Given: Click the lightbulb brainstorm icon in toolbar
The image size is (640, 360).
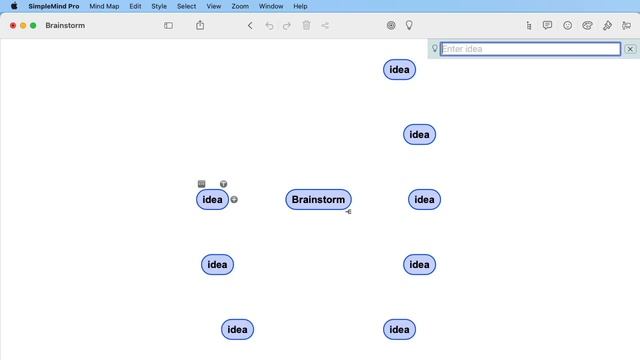Looking at the screenshot, I should pos(409,25).
